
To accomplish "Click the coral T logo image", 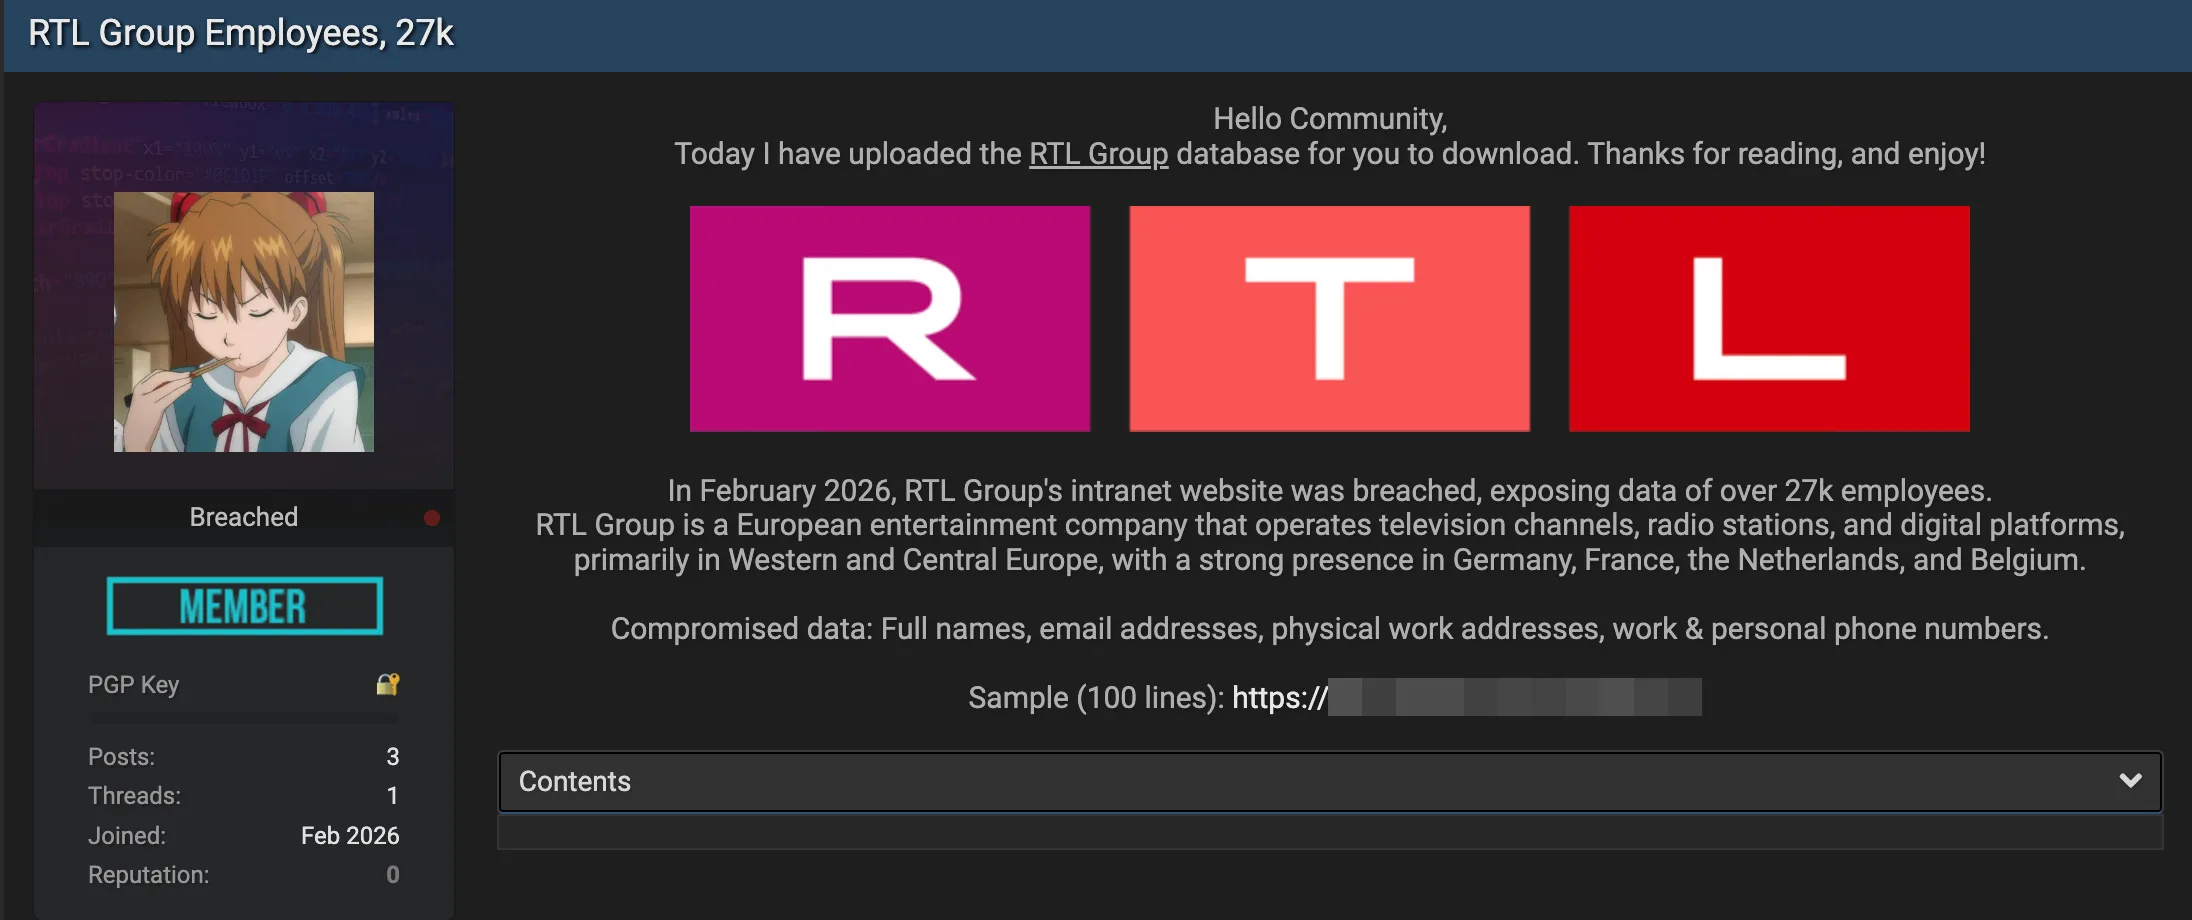I will pos(1329,319).
